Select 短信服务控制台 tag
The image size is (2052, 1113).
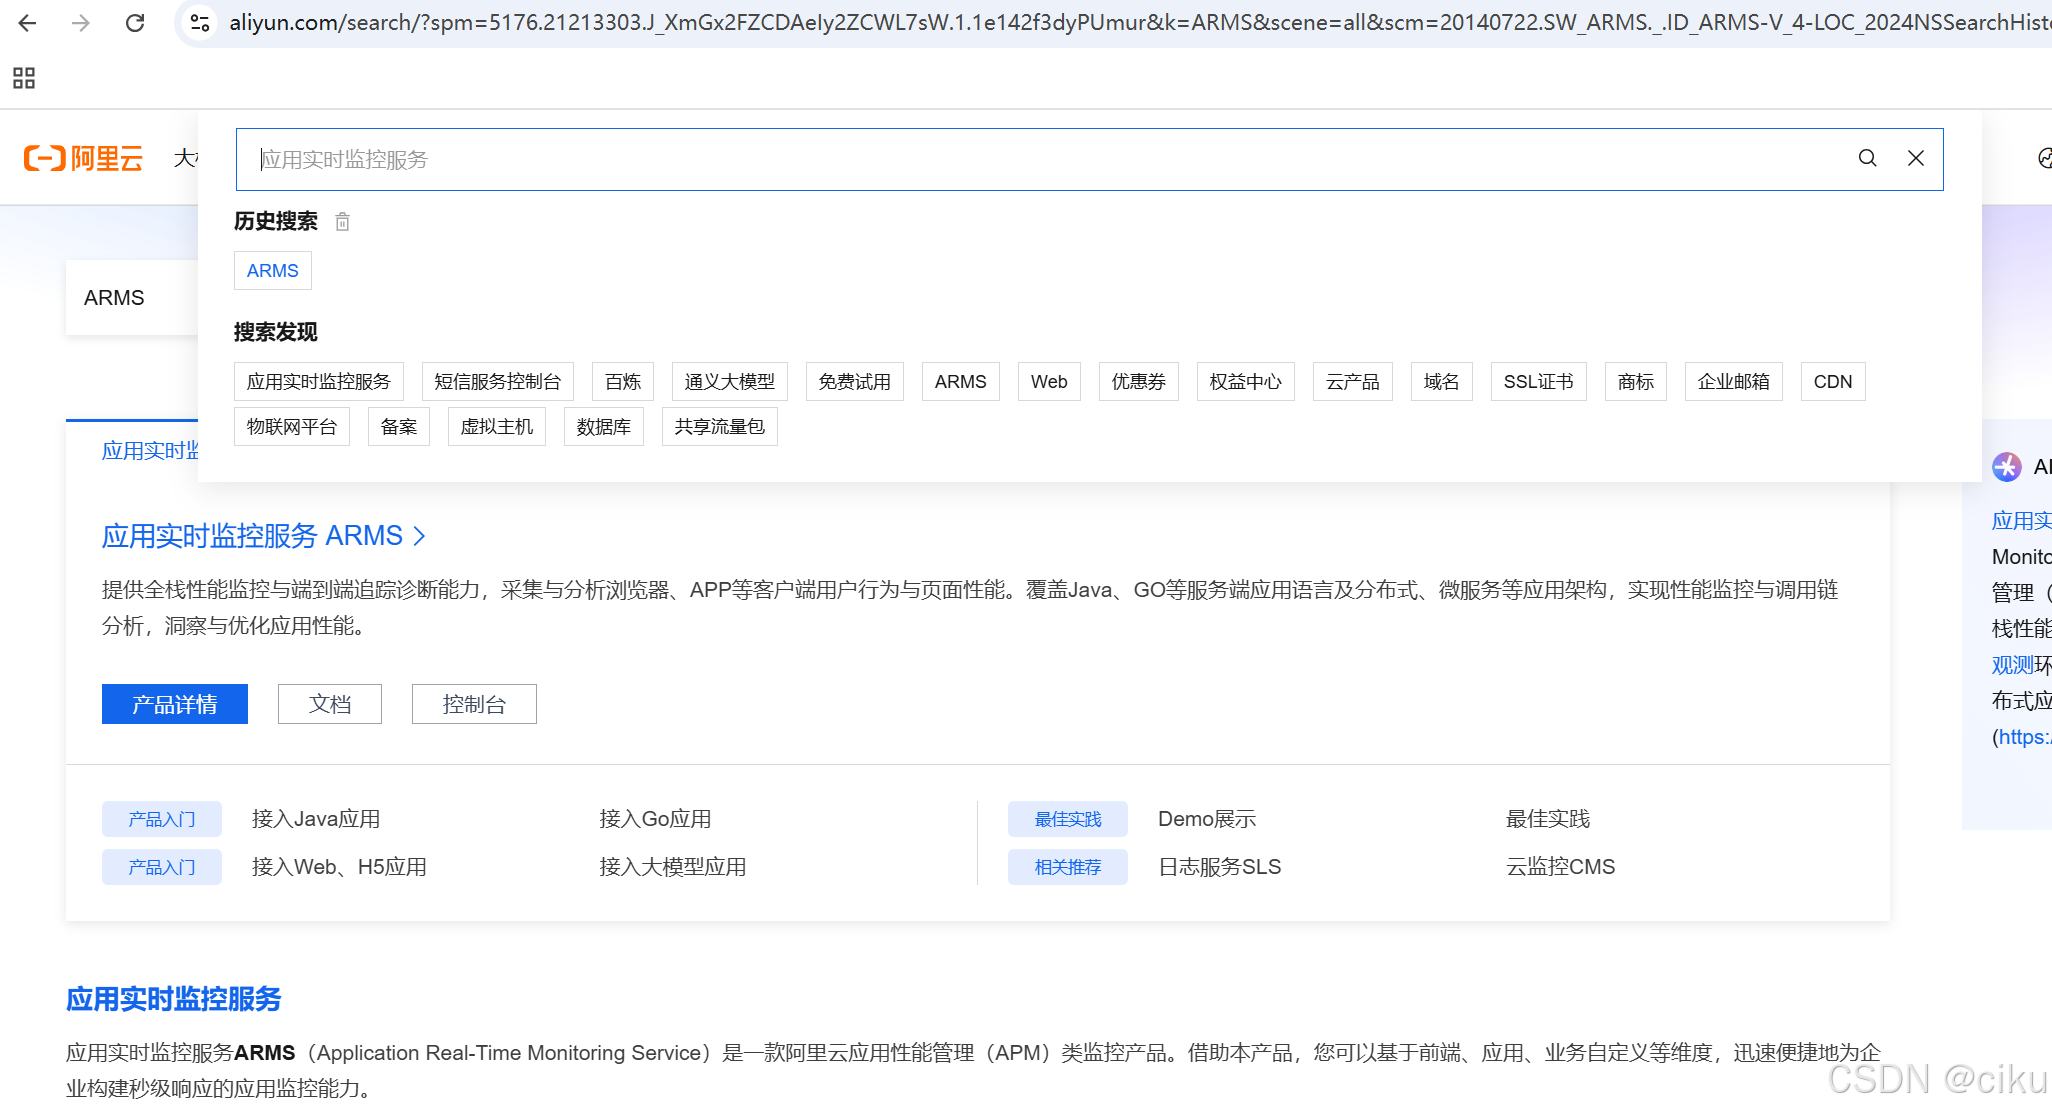498,381
